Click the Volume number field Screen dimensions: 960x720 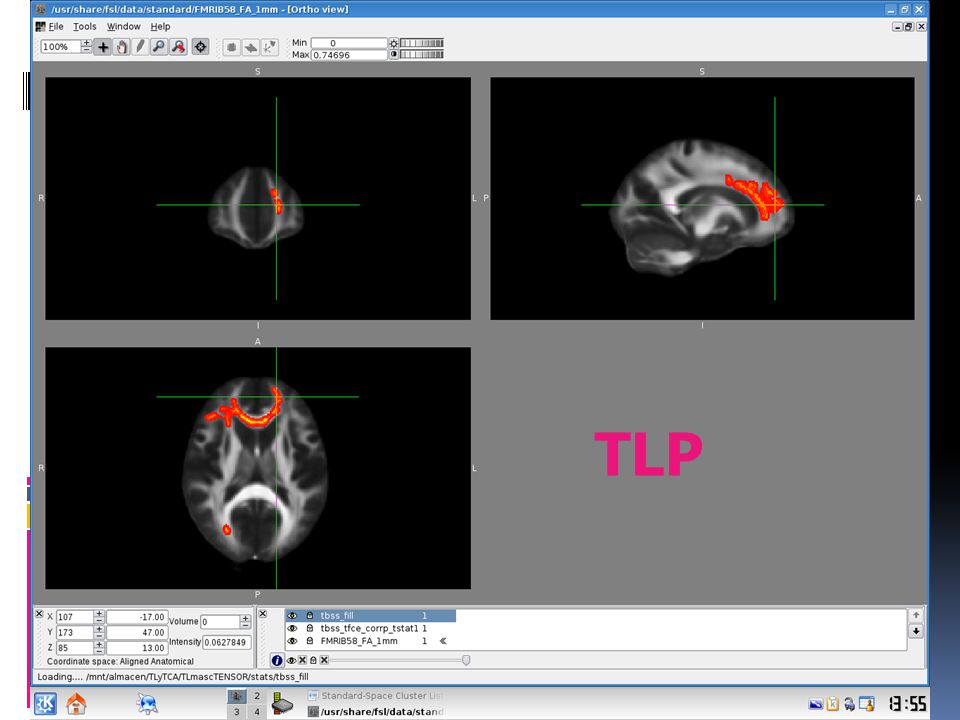point(220,621)
